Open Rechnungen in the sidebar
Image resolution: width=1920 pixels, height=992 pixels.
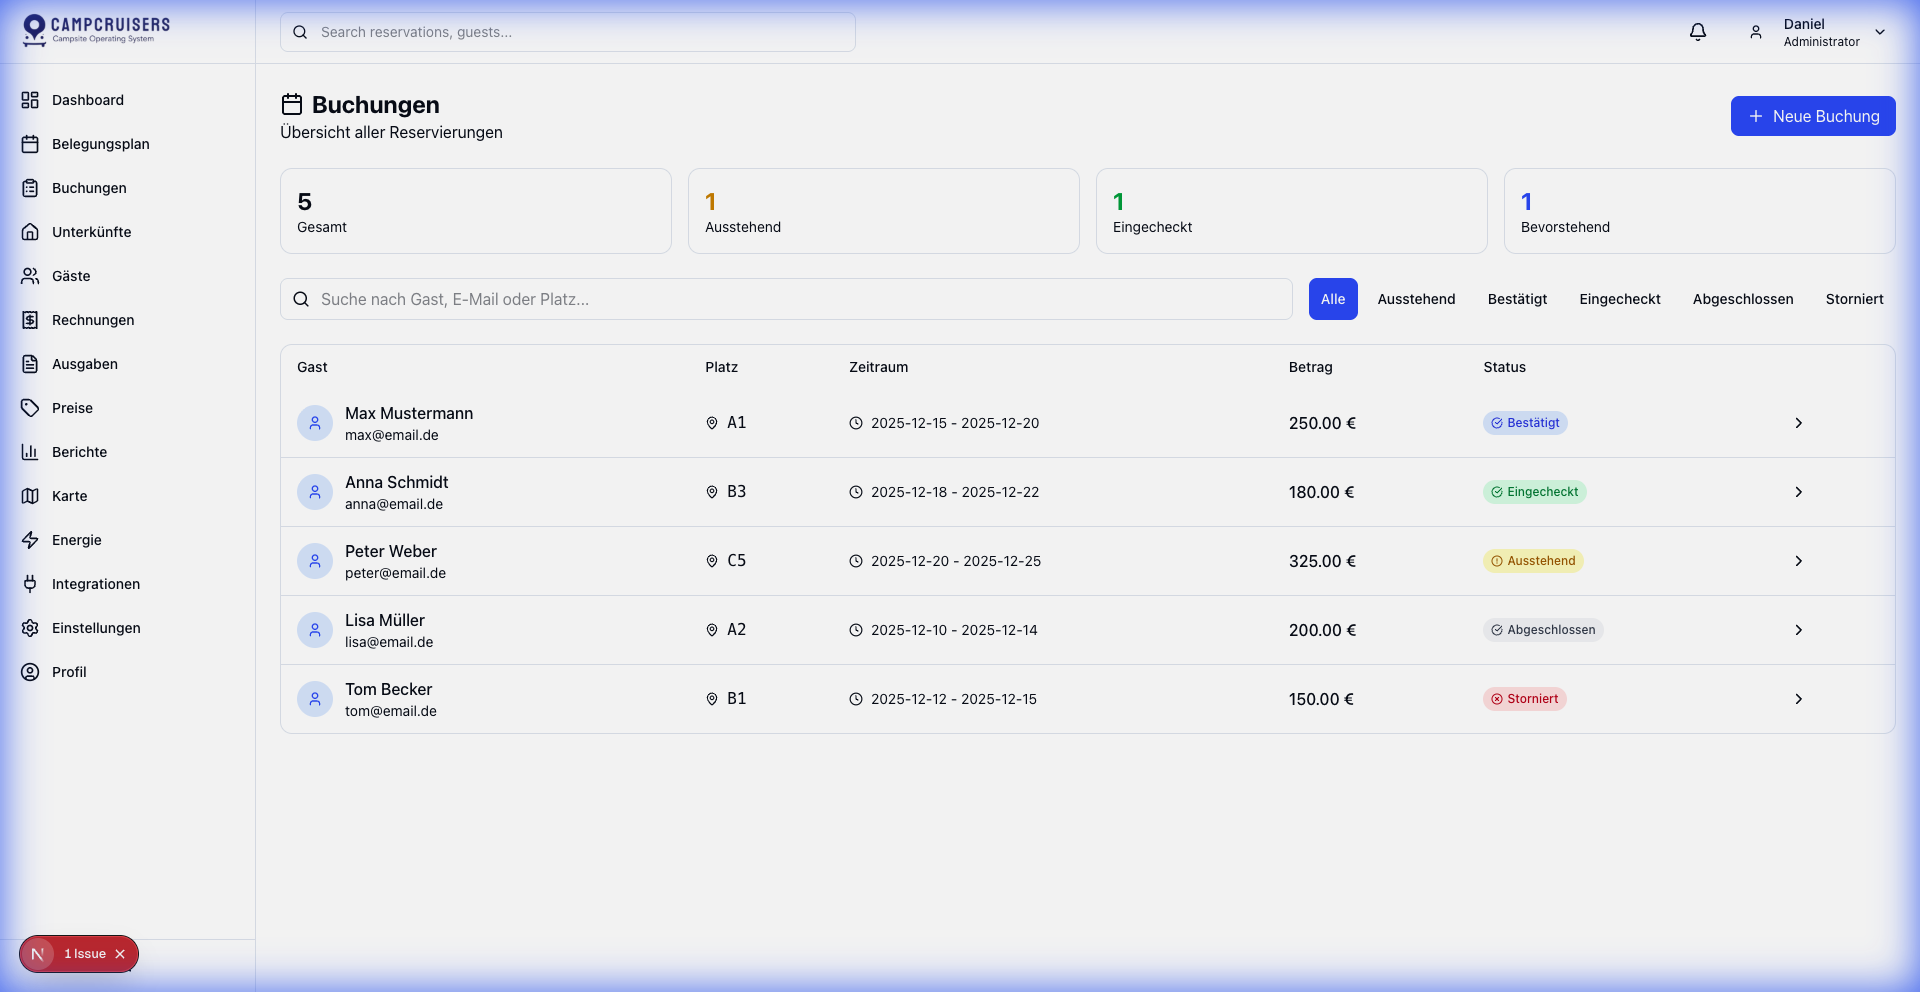tap(93, 320)
